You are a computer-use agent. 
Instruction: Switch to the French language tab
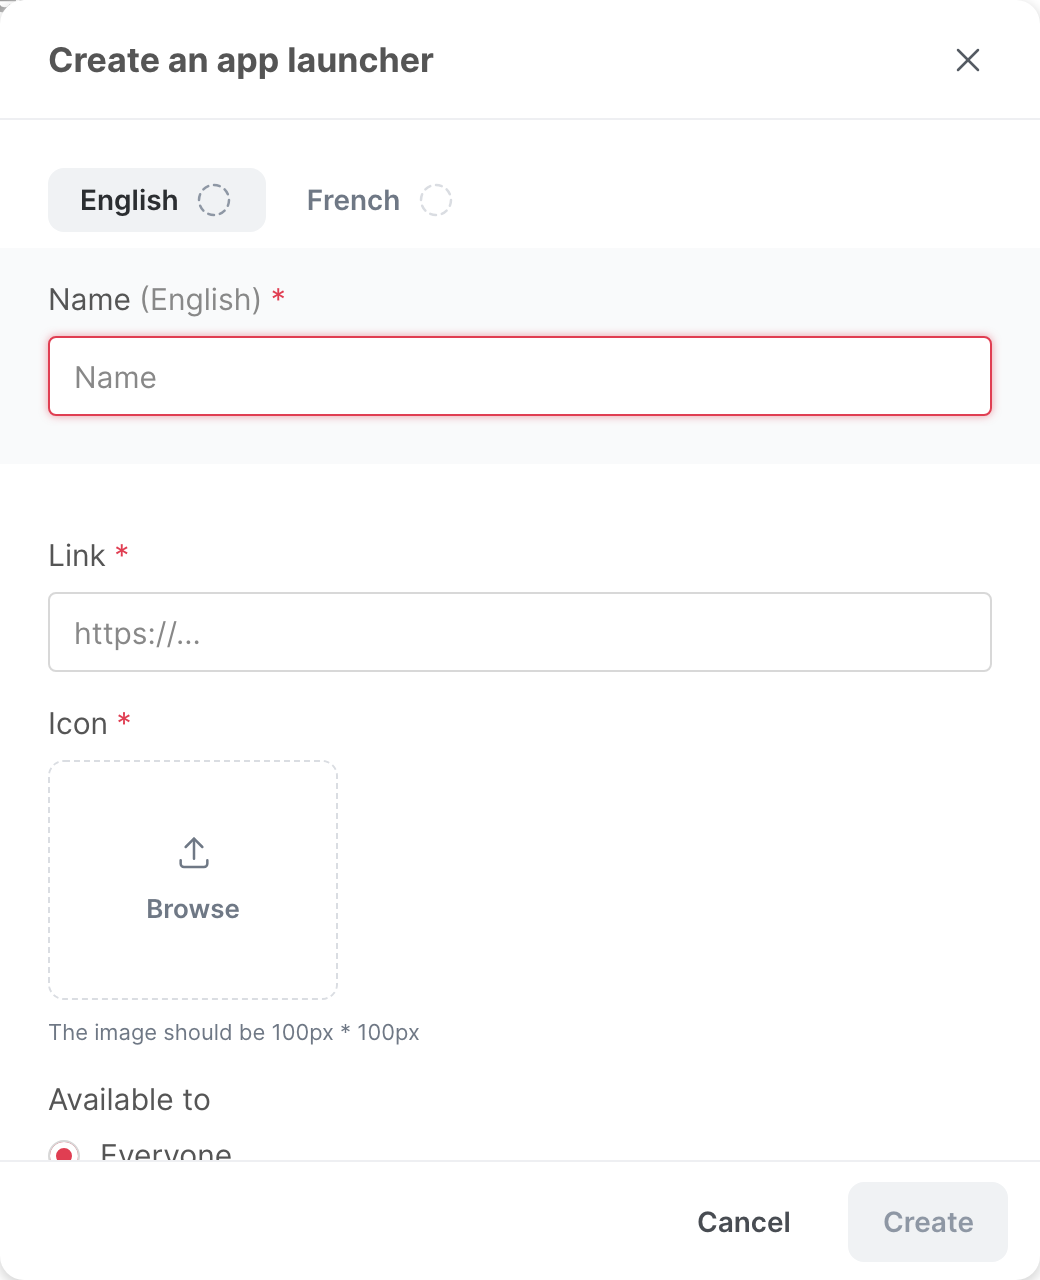pyautogui.click(x=379, y=200)
